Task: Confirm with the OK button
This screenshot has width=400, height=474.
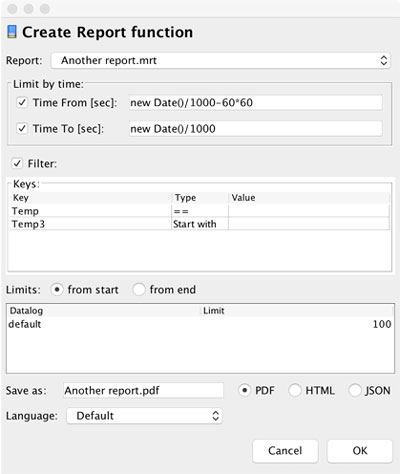Action: pyautogui.click(x=360, y=451)
